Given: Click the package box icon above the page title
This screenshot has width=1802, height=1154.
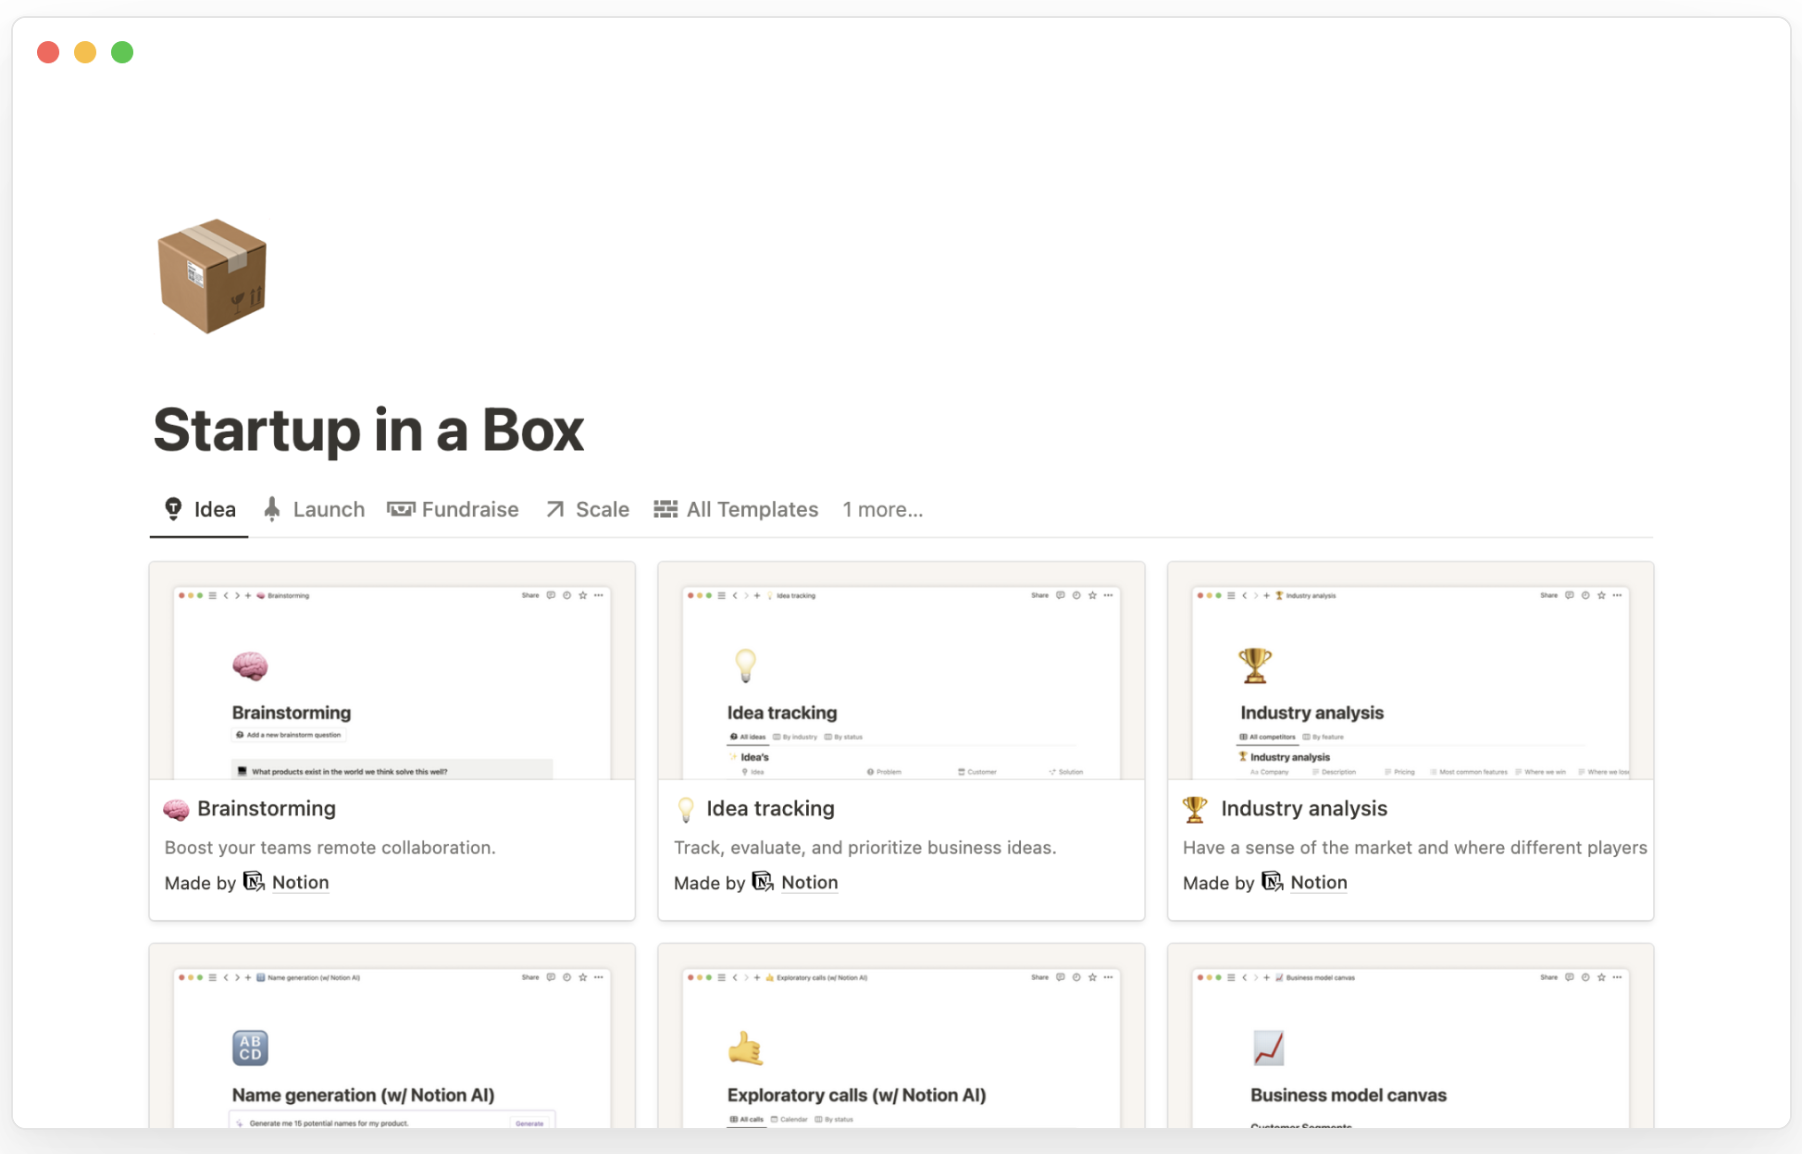Looking at the screenshot, I should [x=211, y=277].
